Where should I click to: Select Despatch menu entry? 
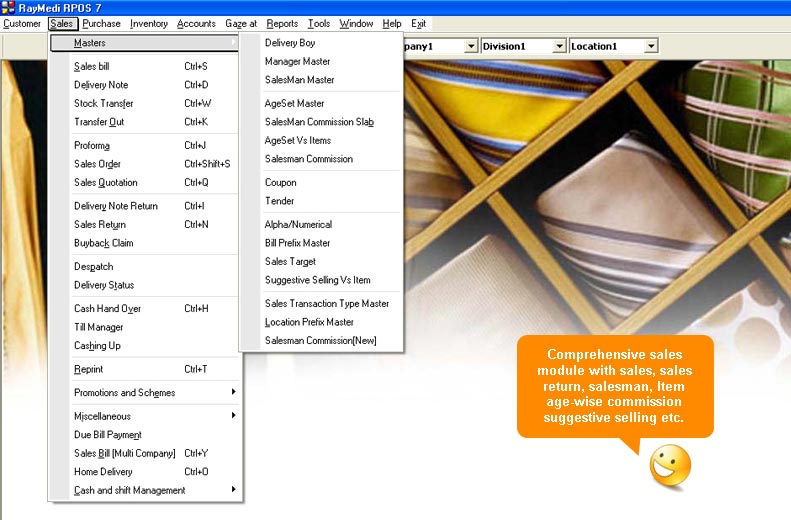[x=145, y=266]
